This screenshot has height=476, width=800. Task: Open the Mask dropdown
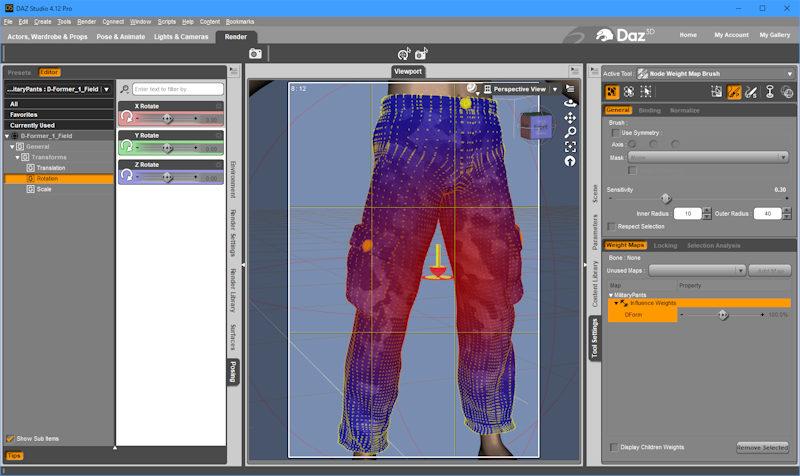tap(708, 157)
